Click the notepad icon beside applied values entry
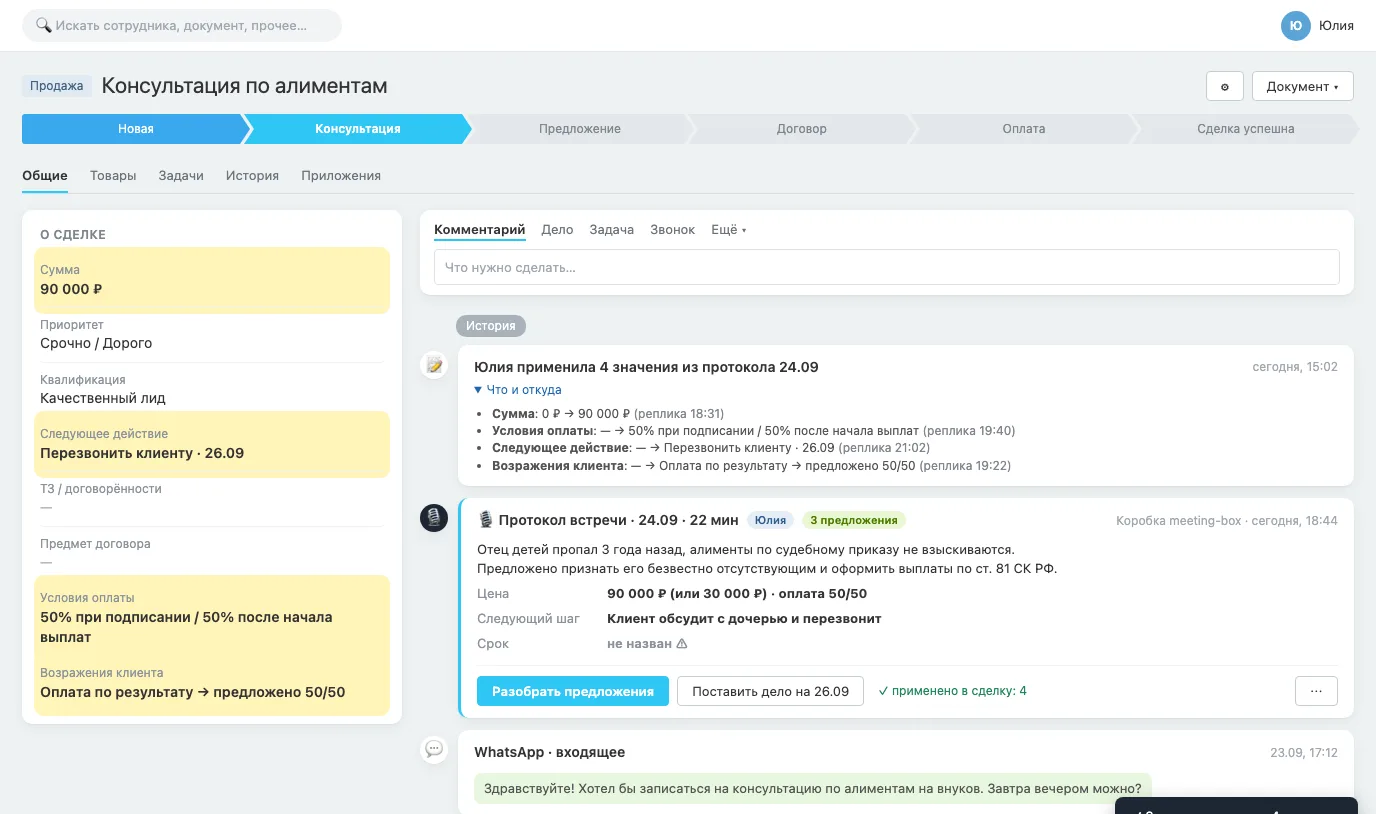Screen dimensions: 1376x814 tap(434, 365)
